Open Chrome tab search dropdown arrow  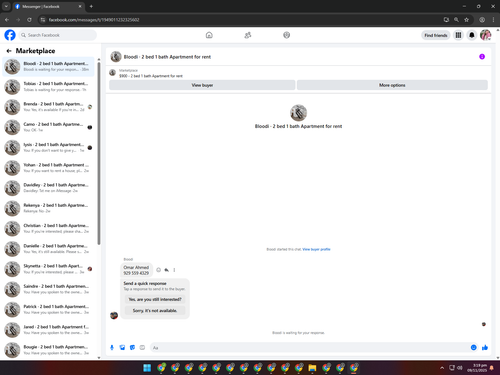click(x=6, y=6)
